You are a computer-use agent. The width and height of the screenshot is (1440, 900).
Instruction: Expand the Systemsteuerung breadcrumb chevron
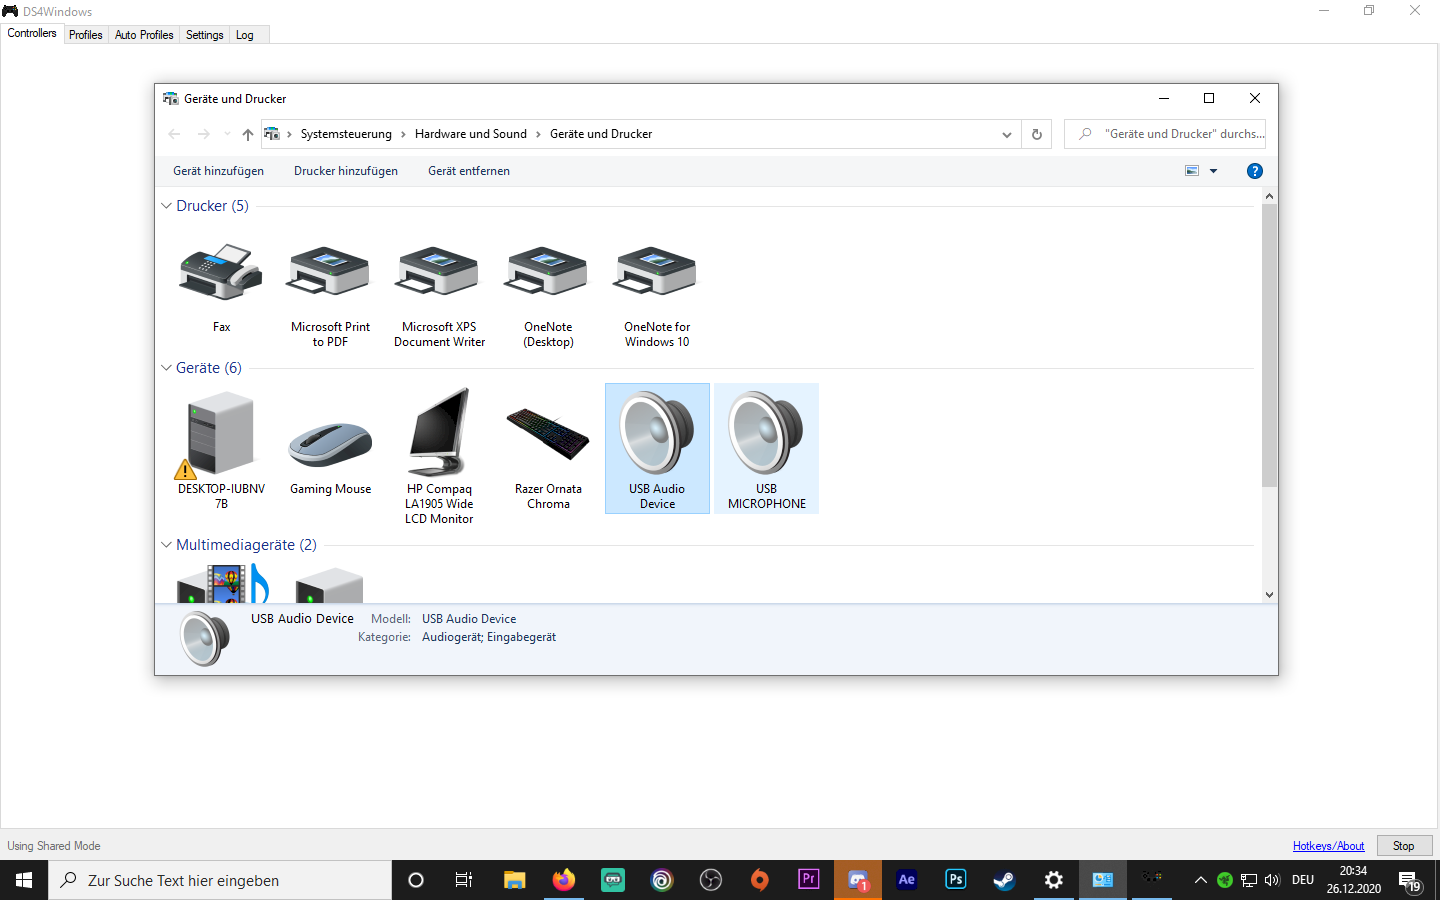click(403, 134)
